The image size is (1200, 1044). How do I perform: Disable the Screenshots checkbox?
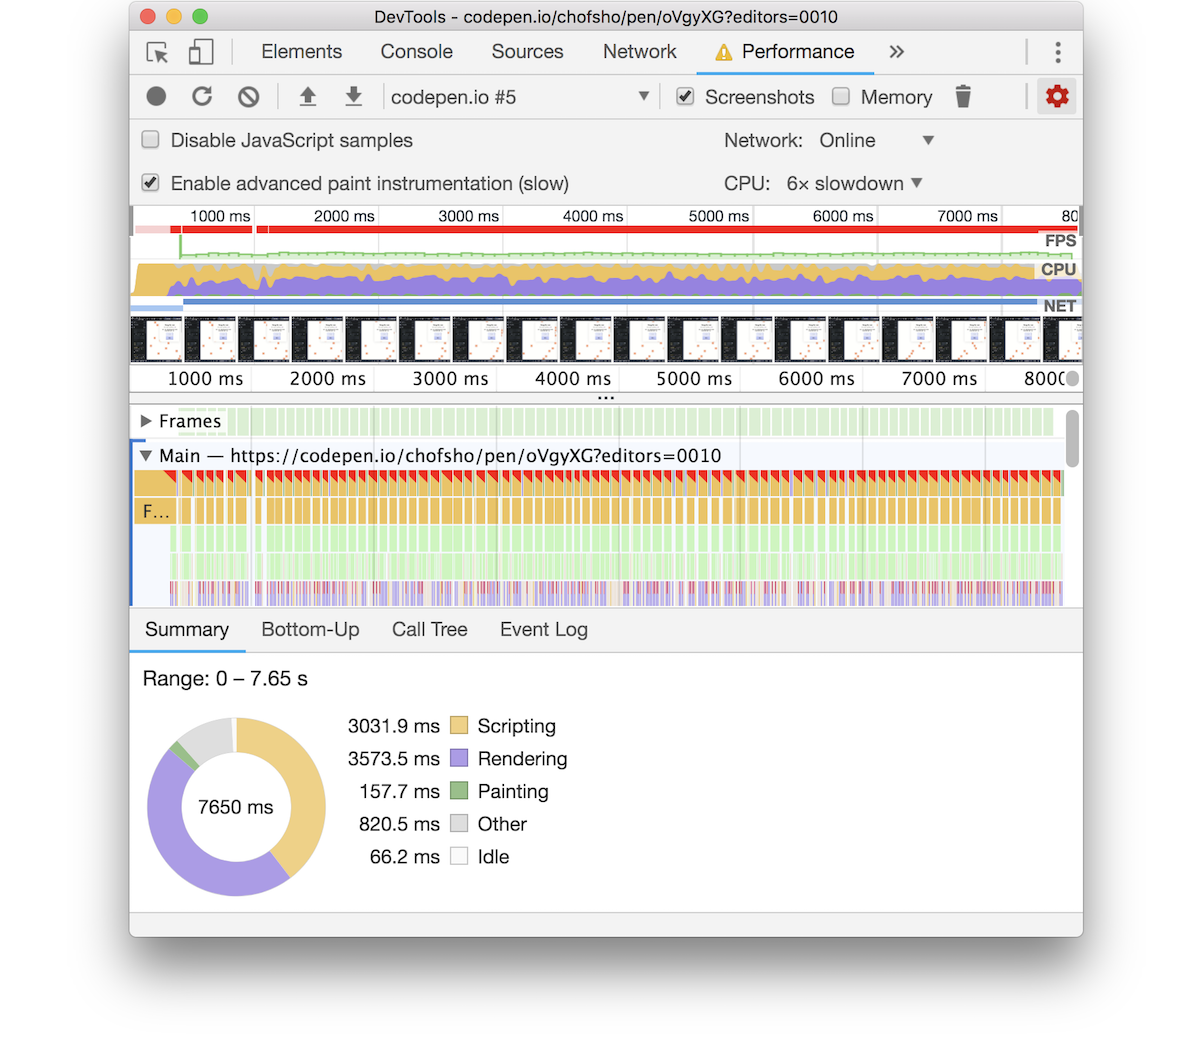(685, 96)
